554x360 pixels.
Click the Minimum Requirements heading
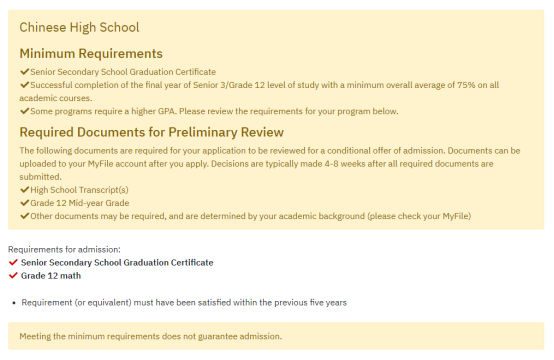pos(91,54)
